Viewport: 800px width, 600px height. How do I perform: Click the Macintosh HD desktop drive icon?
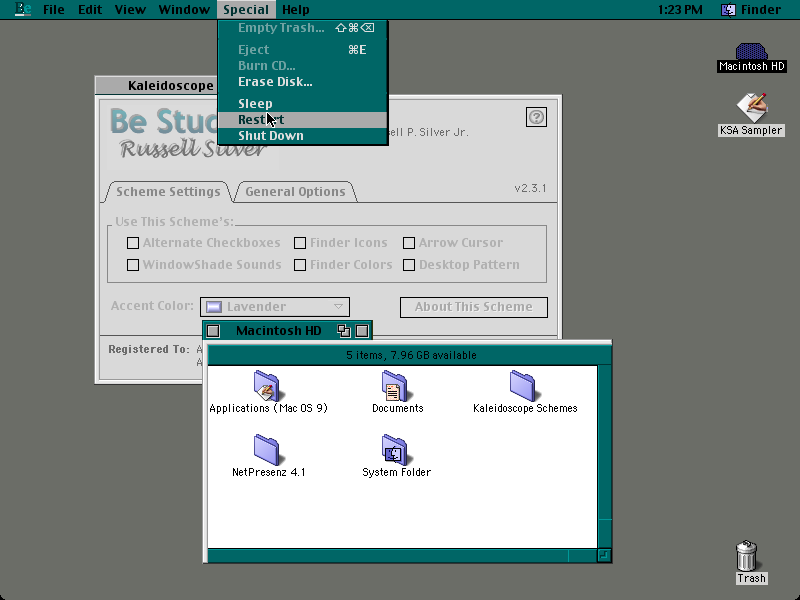(751, 52)
